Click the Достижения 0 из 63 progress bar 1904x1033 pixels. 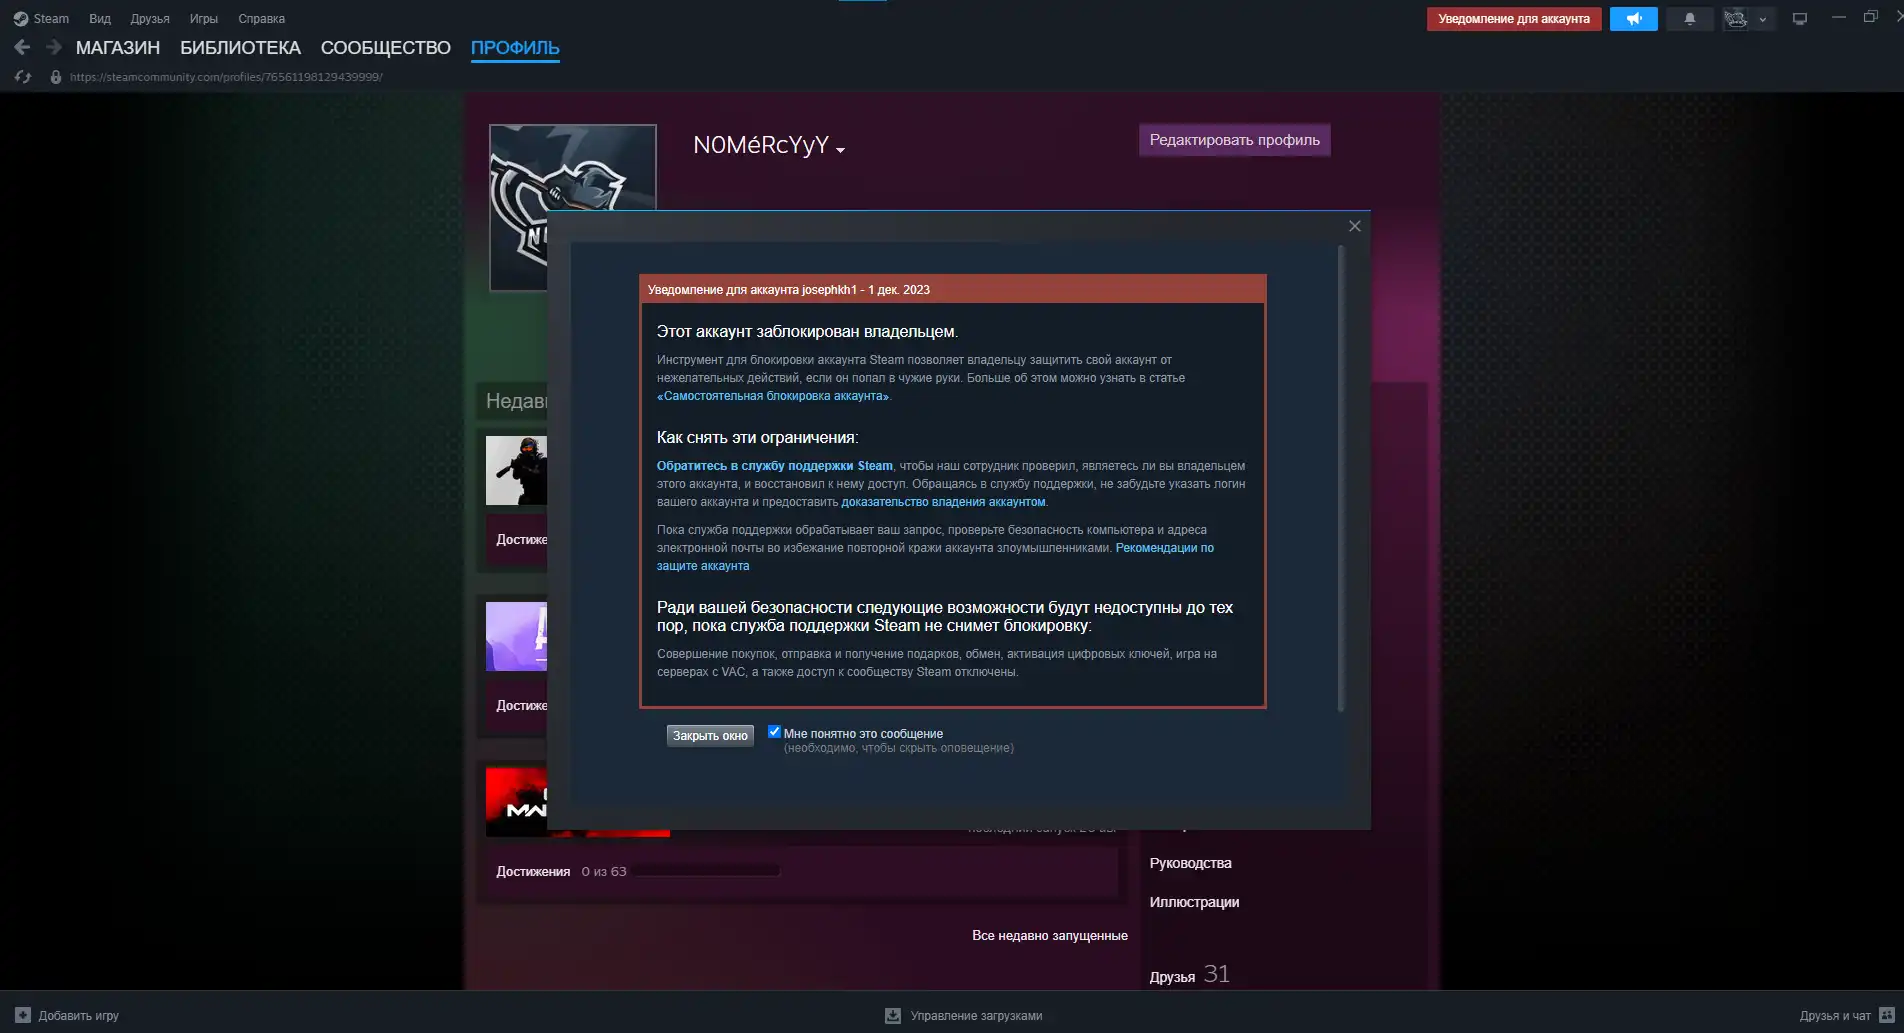[706, 871]
